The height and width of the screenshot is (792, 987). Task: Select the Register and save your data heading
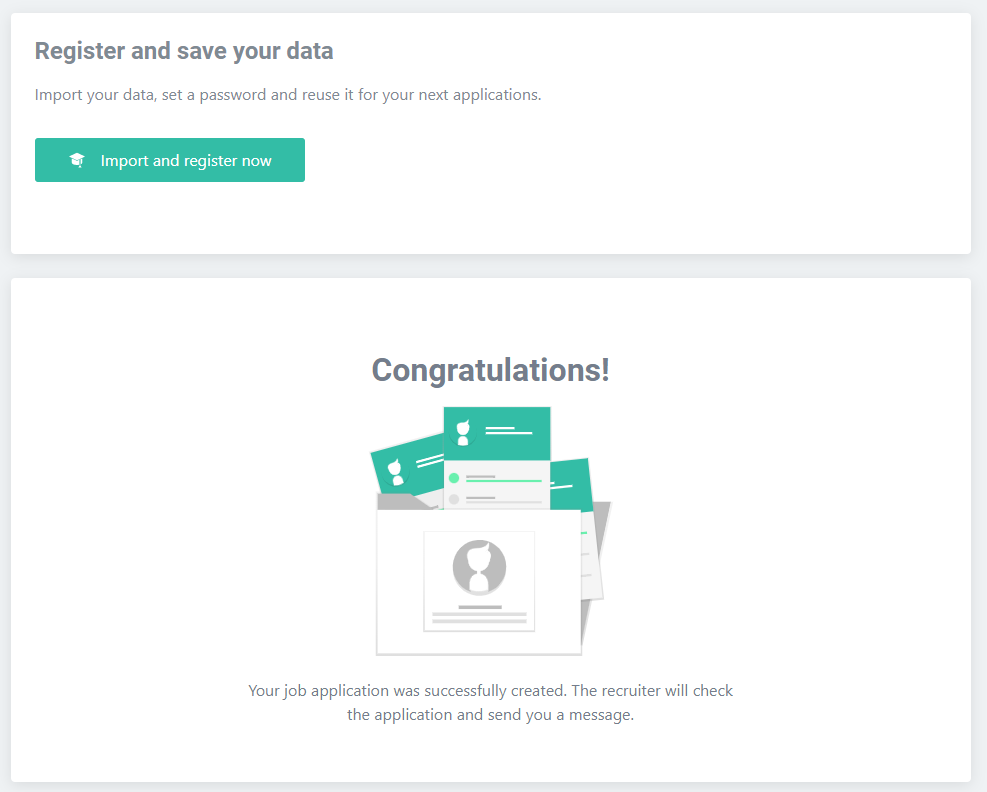pyautogui.click(x=184, y=51)
